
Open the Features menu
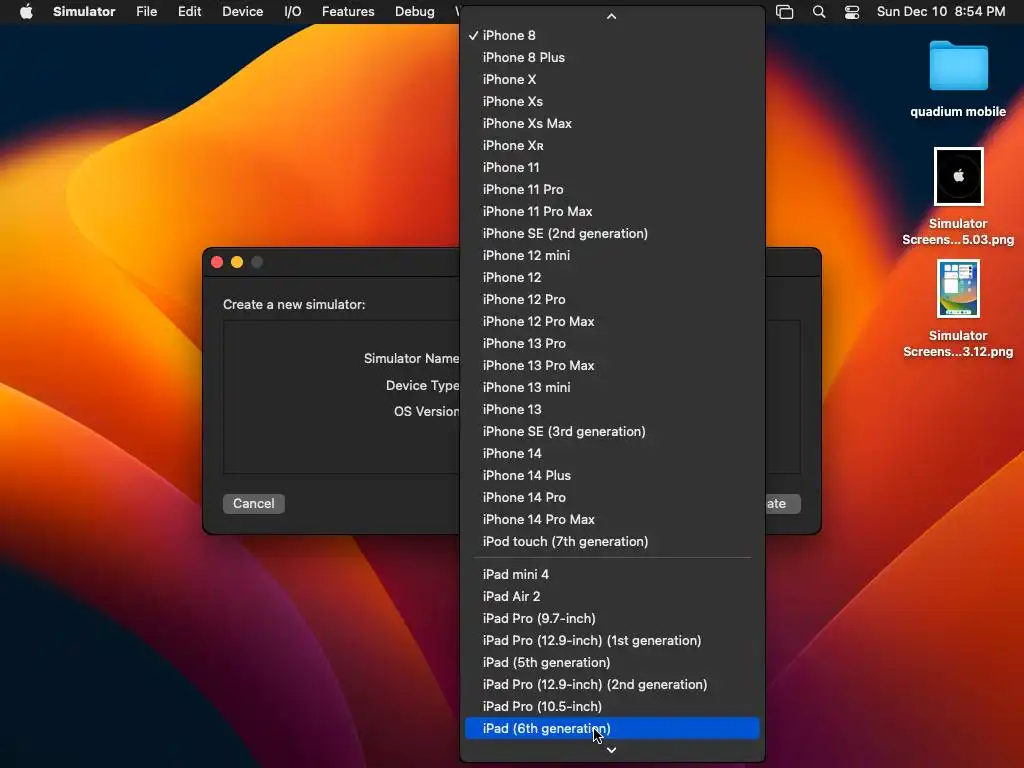pos(348,12)
